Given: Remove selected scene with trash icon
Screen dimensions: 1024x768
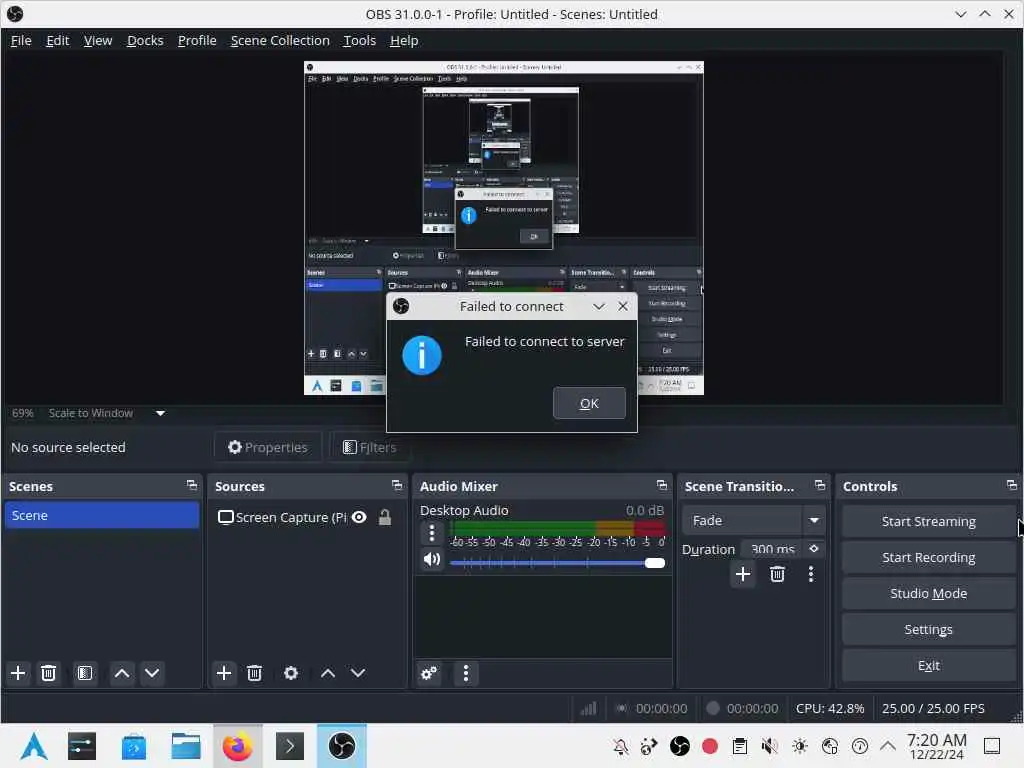Looking at the screenshot, I should [x=48, y=673].
